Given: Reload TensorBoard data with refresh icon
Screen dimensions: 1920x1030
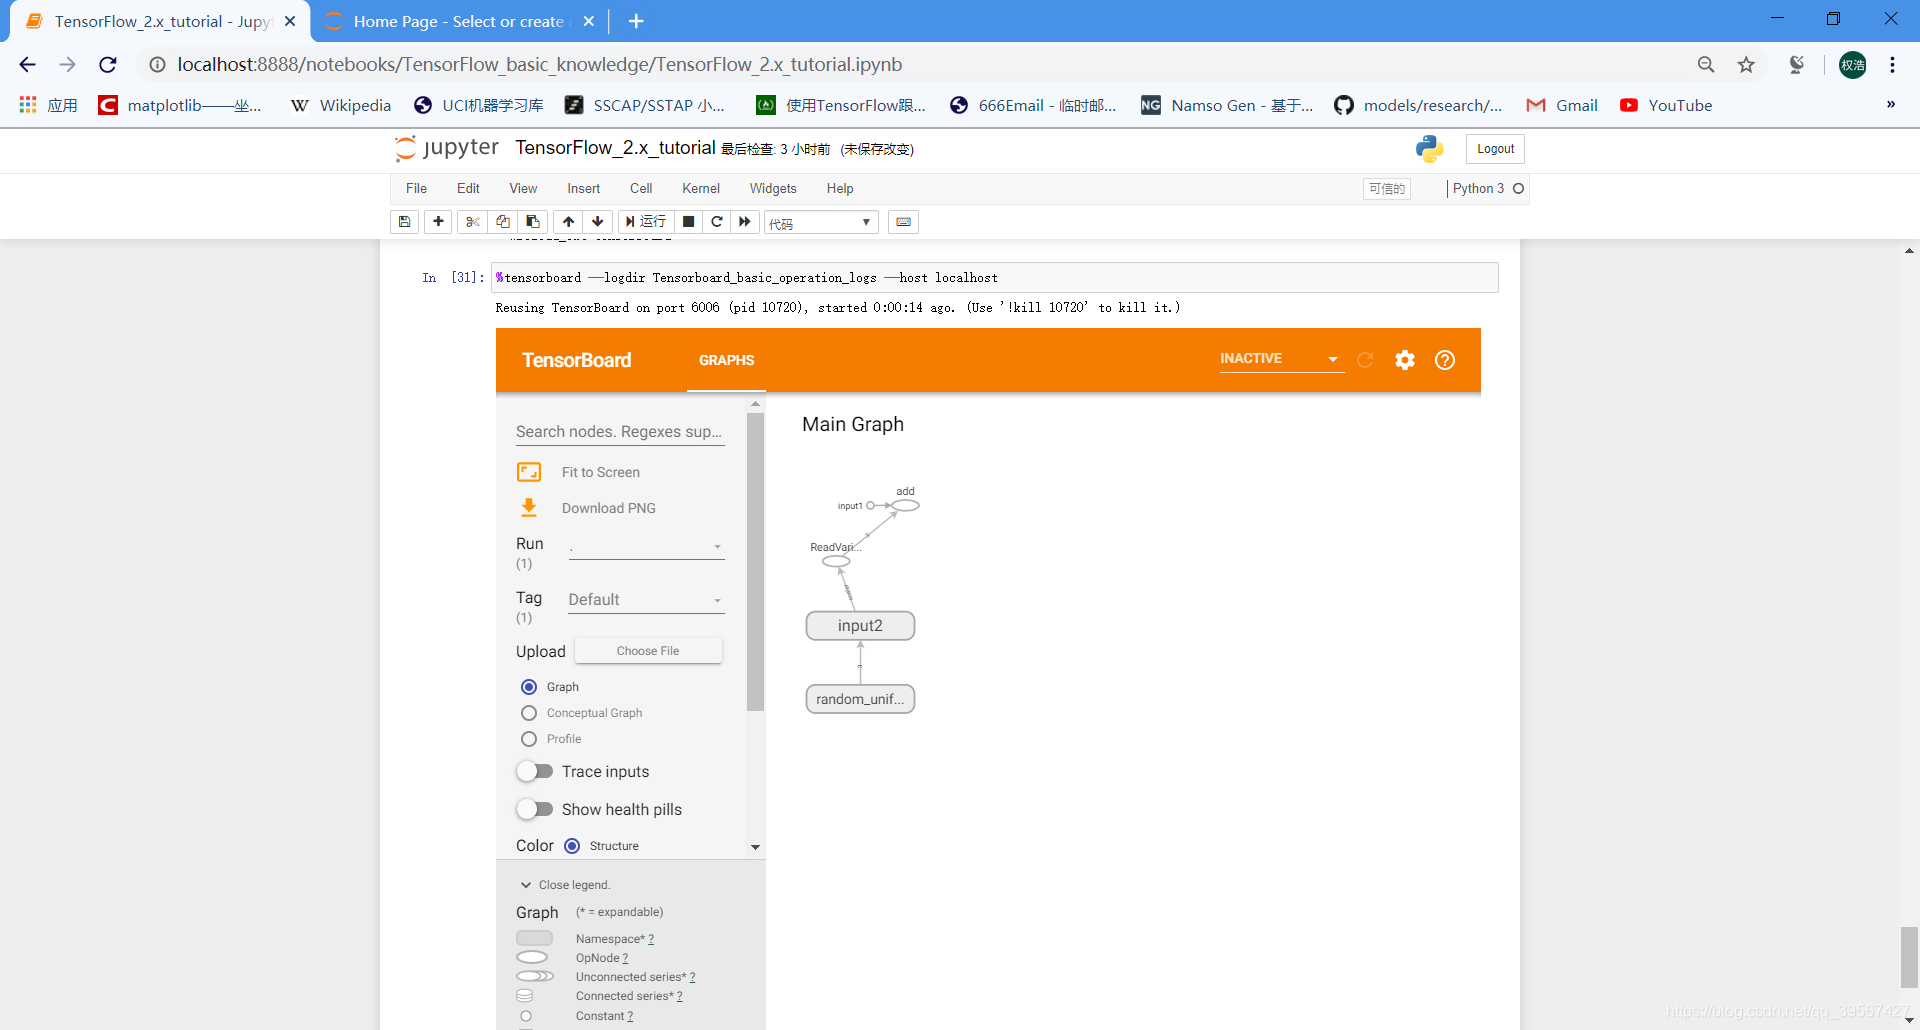Looking at the screenshot, I should tap(1365, 360).
